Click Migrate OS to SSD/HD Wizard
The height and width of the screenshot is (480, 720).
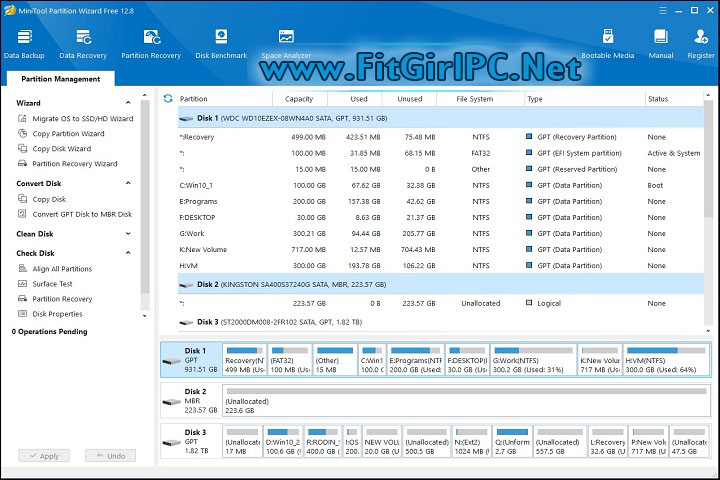click(82, 118)
